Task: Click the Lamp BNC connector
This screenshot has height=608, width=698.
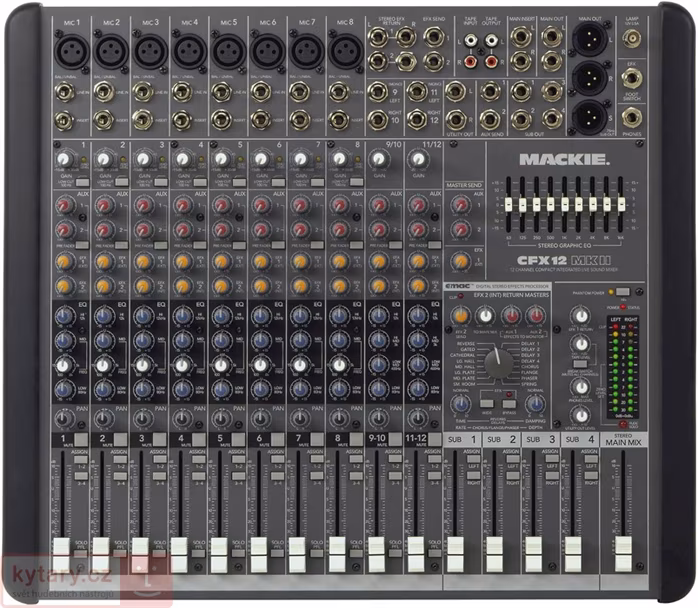Action: coord(631,39)
